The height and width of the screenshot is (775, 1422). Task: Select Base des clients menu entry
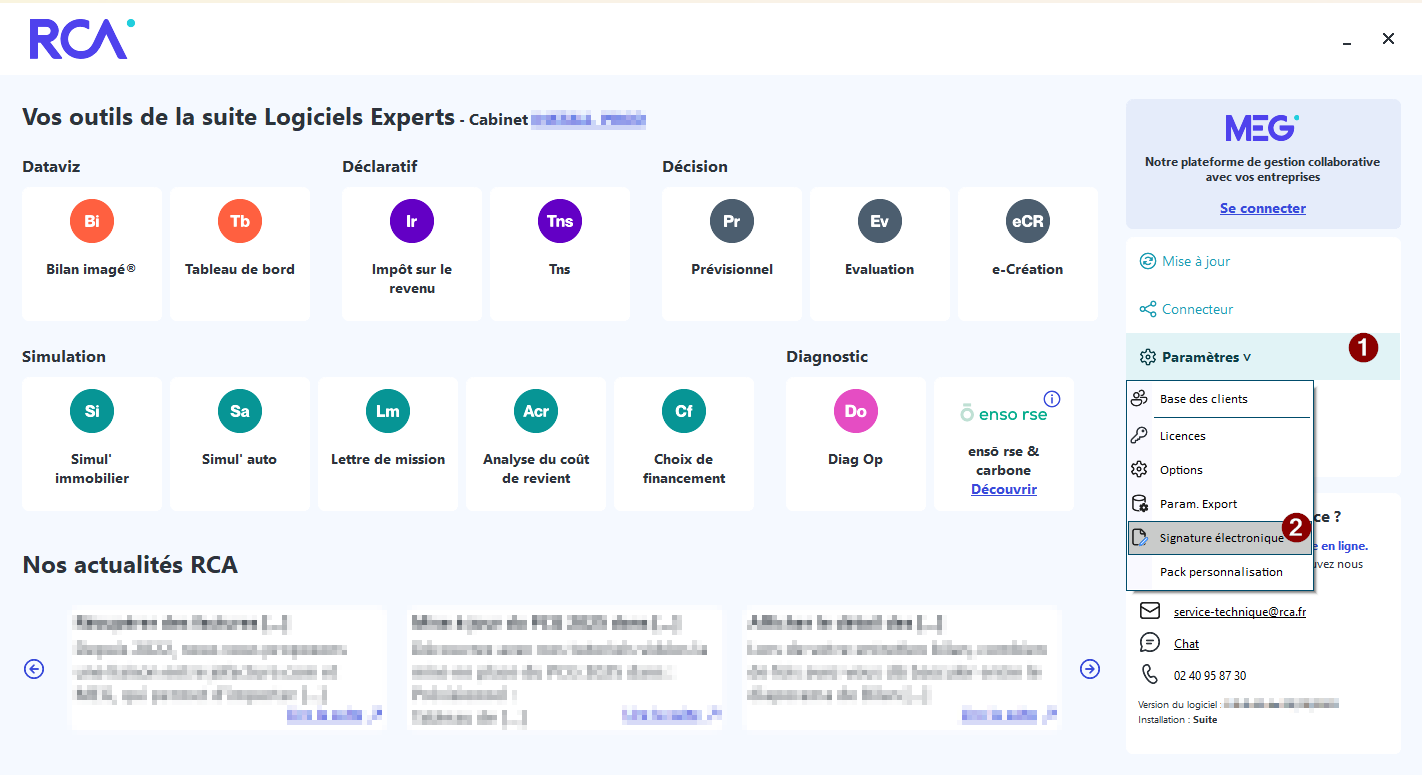(1220, 399)
